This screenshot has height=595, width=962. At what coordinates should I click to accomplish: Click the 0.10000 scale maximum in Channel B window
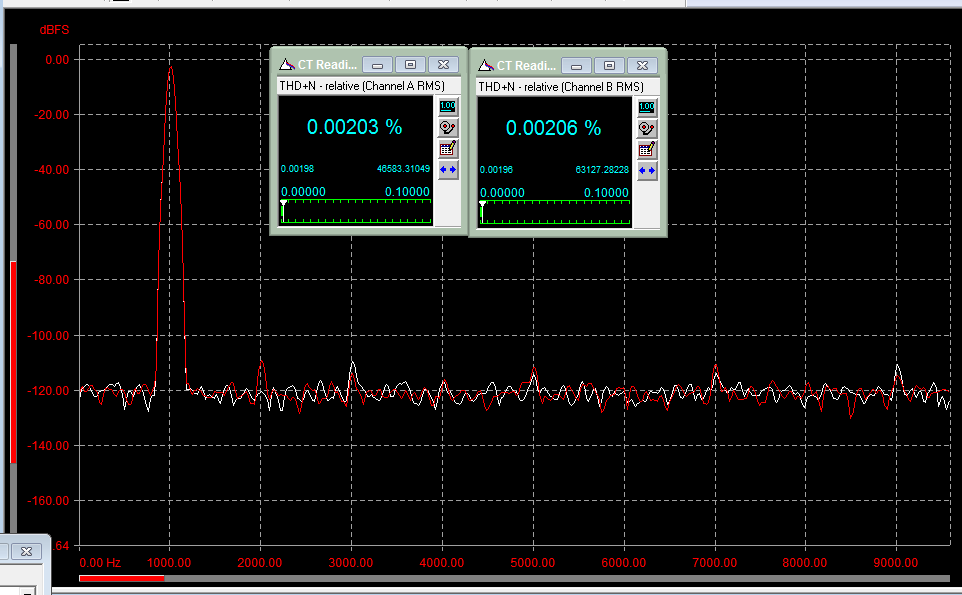point(606,193)
